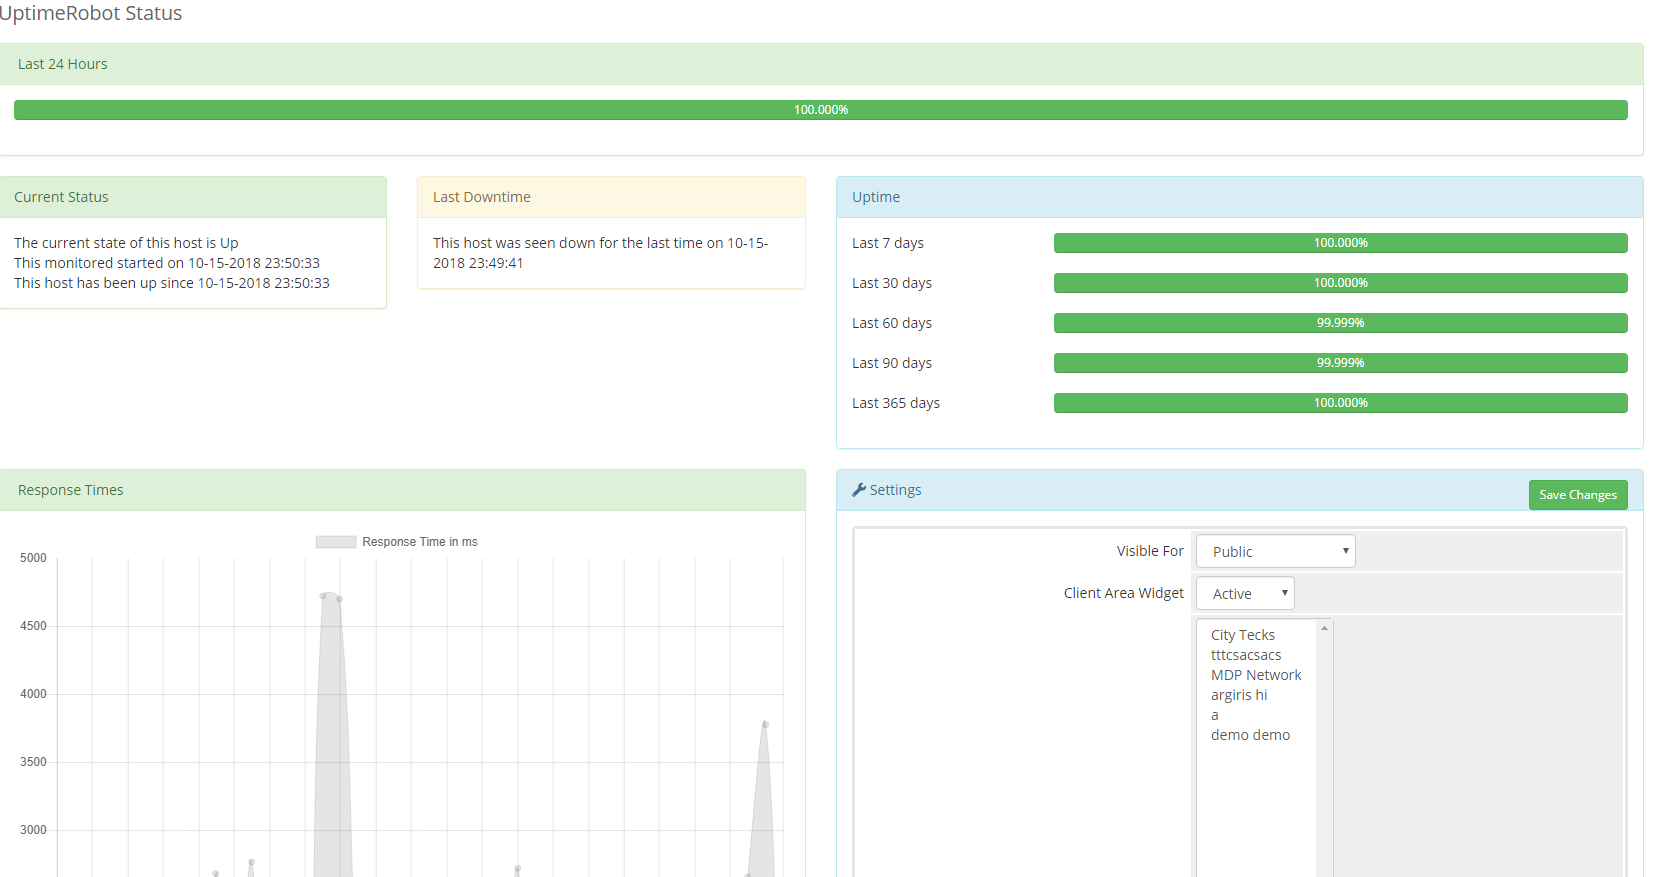Select demo demo in the client list

(1250, 735)
